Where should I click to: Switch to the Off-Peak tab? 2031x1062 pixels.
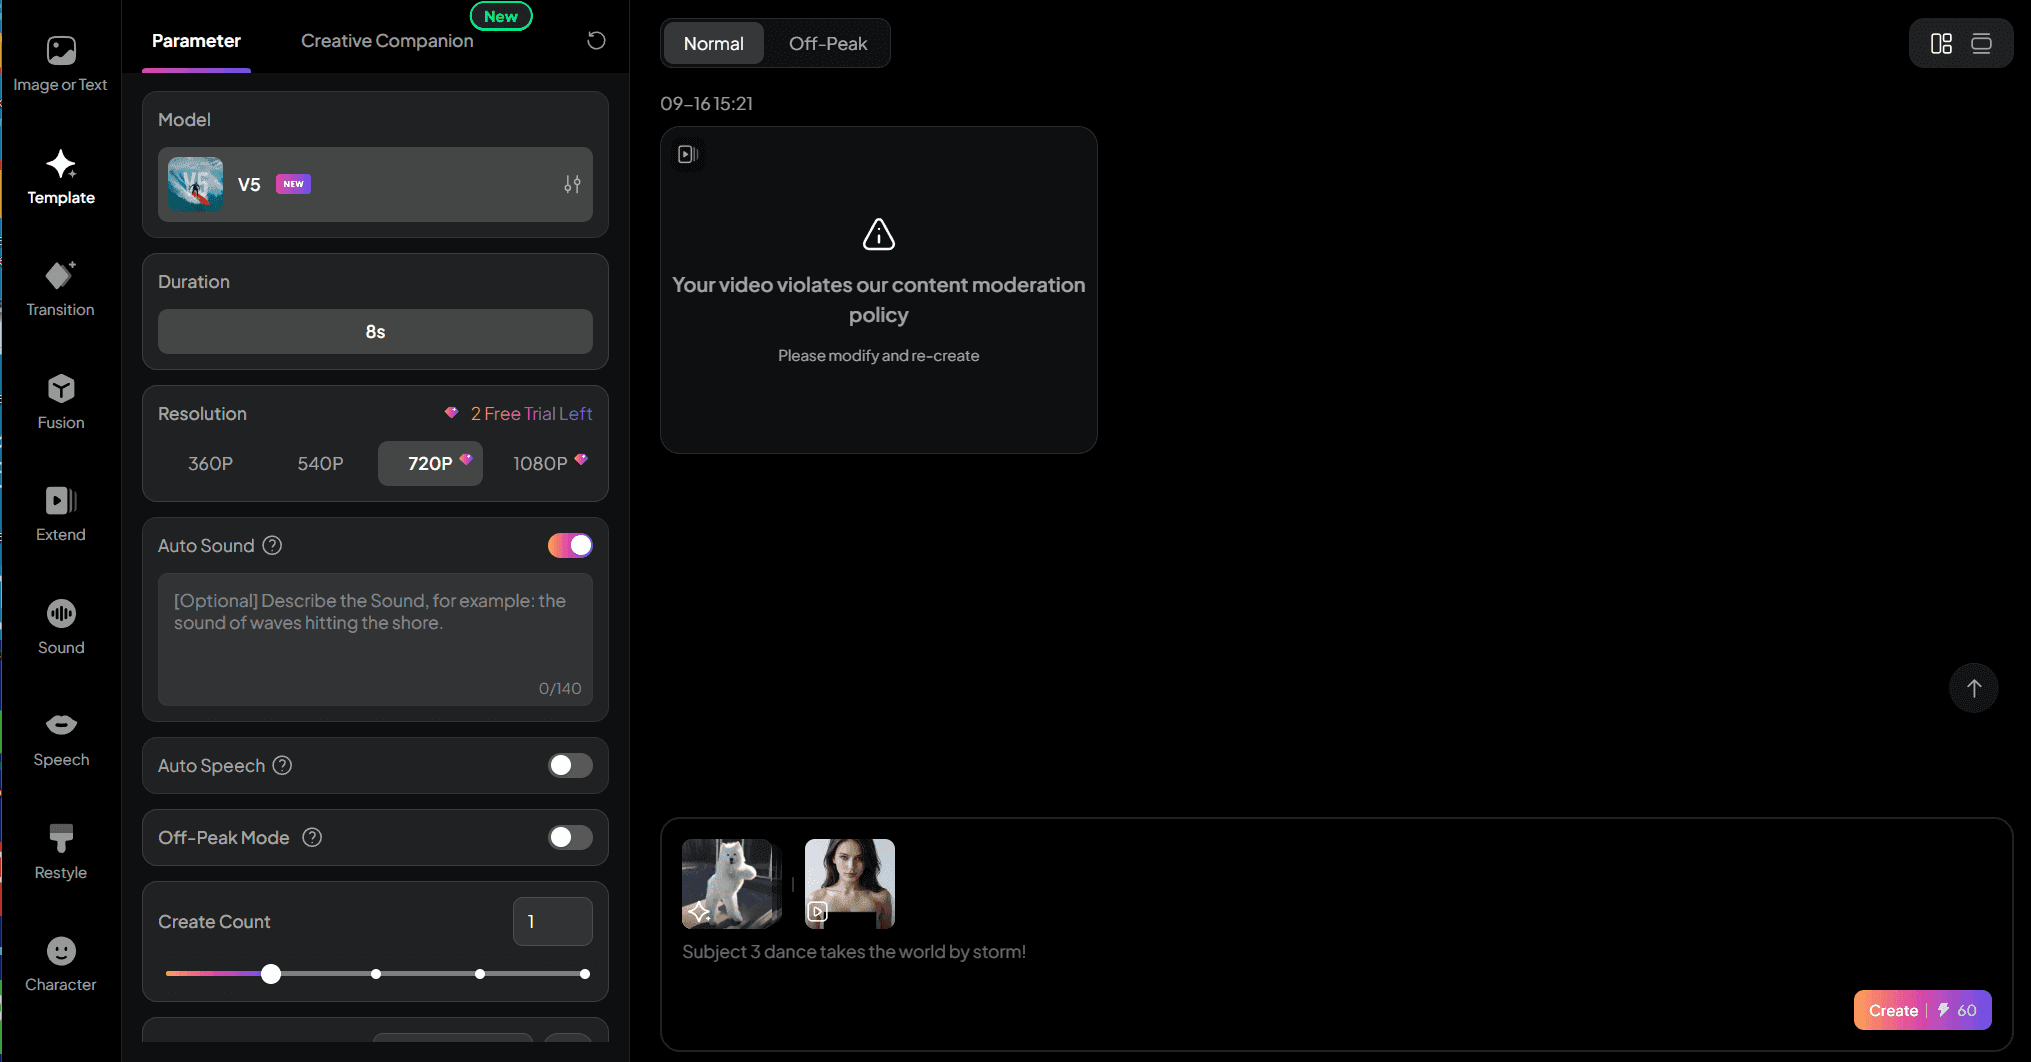828,43
